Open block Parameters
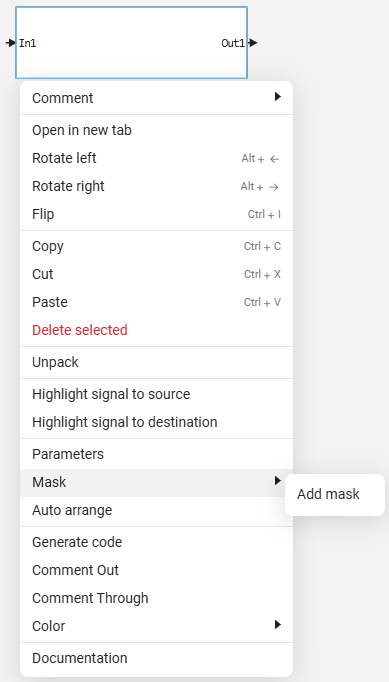This screenshot has width=389, height=682. (x=157, y=454)
